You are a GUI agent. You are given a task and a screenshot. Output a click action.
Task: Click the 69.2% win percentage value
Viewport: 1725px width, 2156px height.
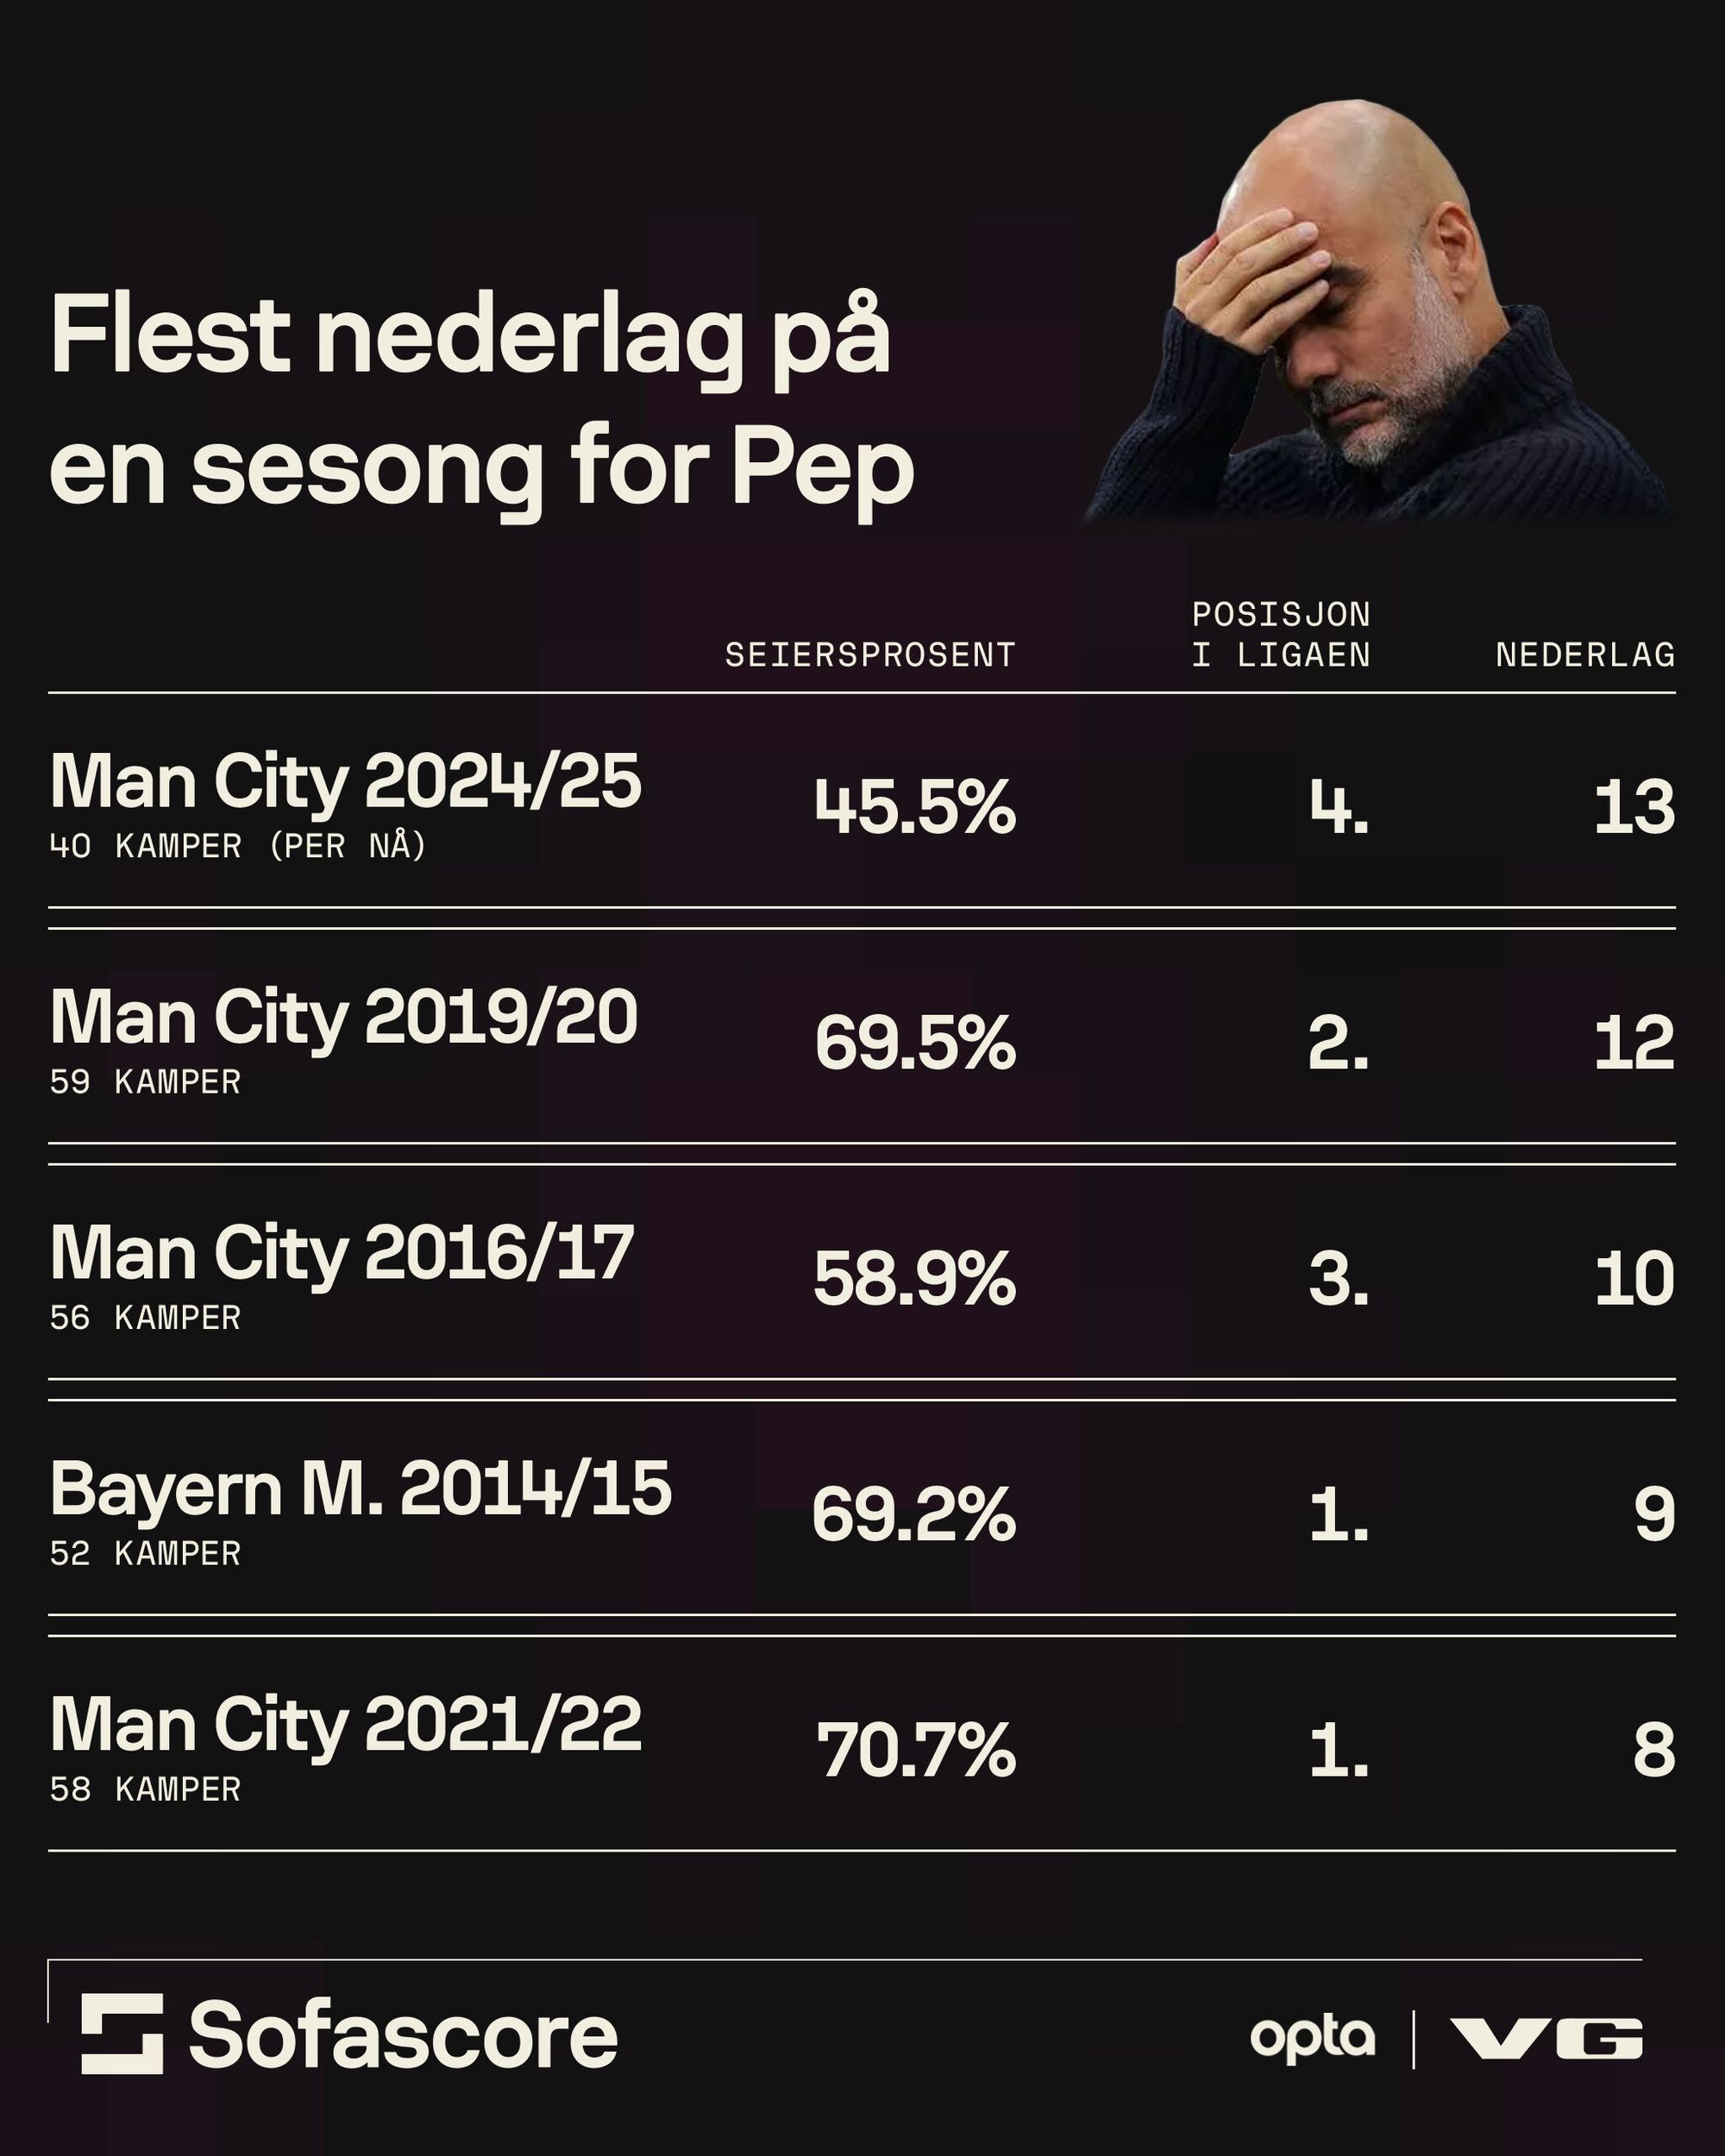(x=913, y=1515)
